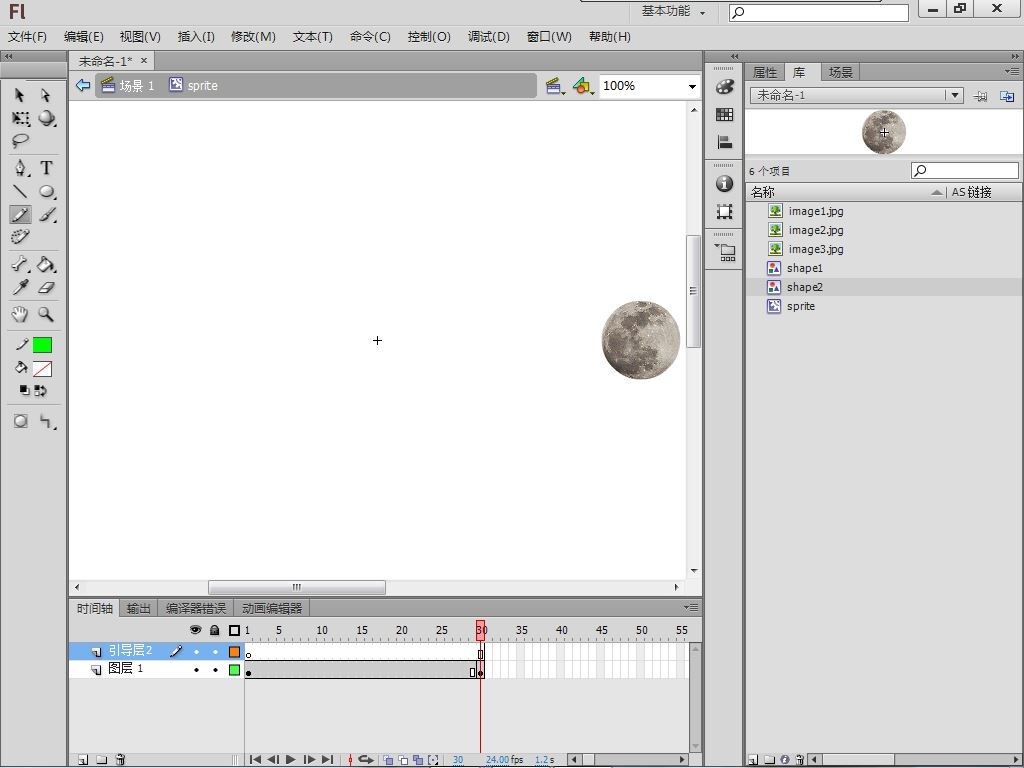Image resolution: width=1024 pixels, height=768 pixels.
Task: Toggle visibility dot of 引导层2
Action: (196, 652)
